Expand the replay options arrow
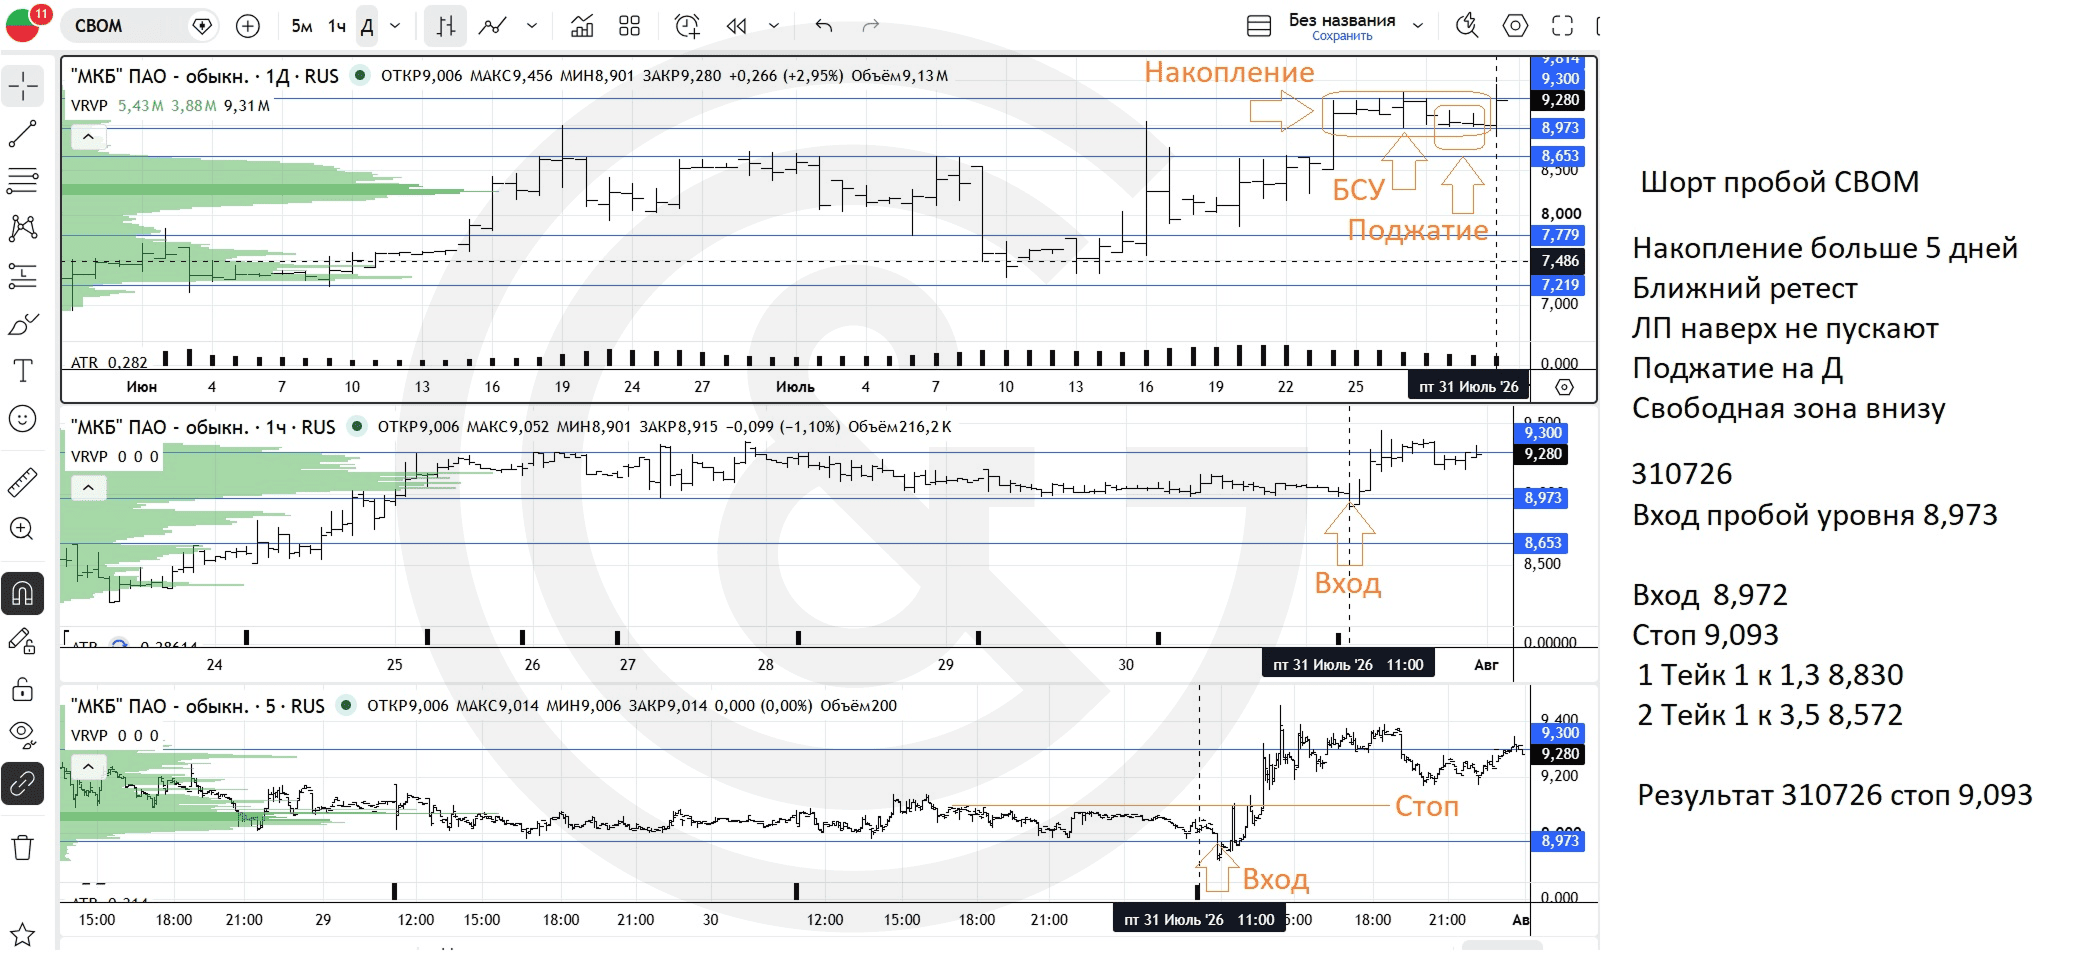 (774, 26)
